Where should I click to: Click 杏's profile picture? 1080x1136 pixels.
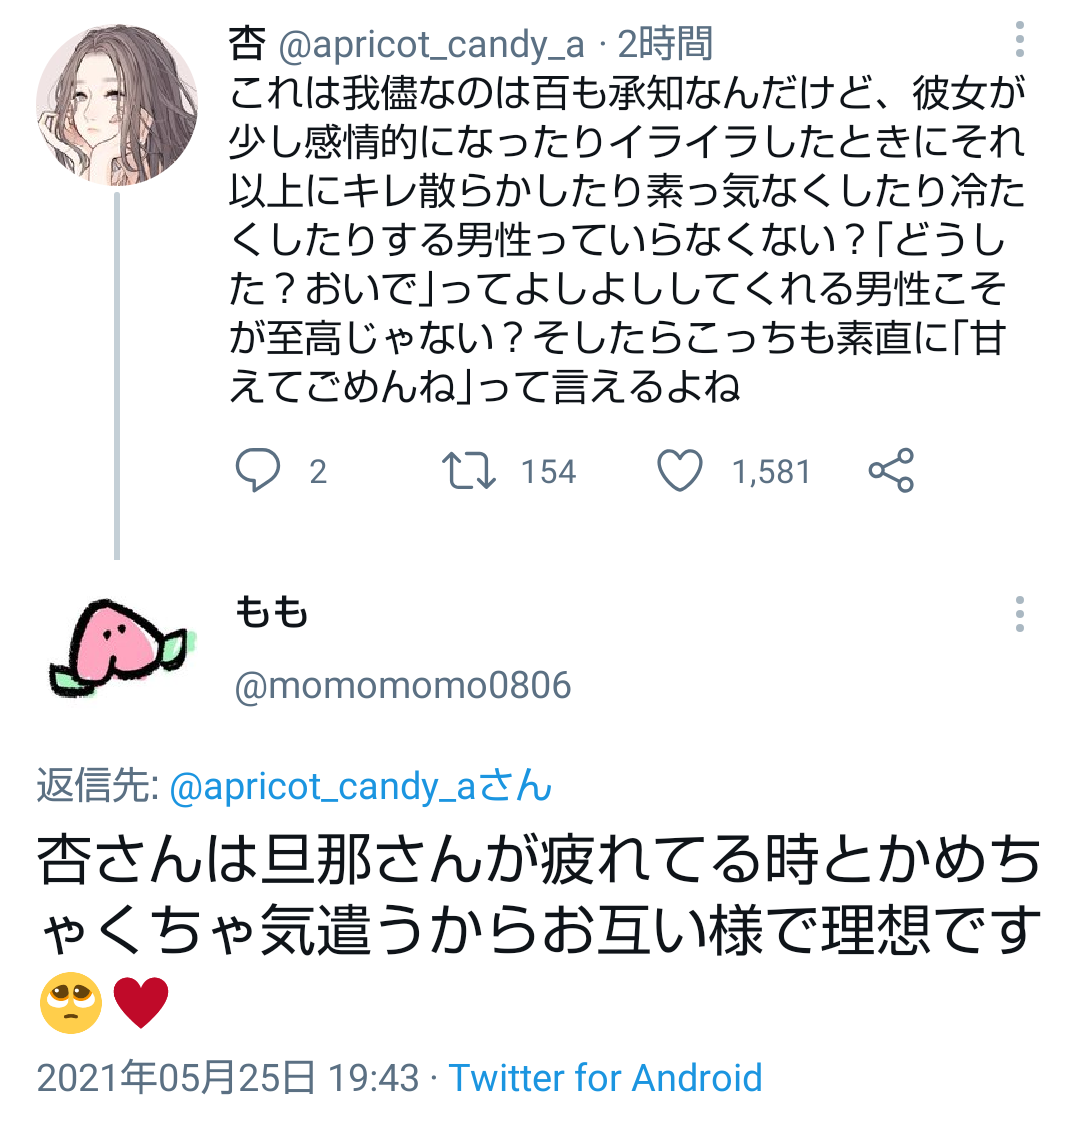[120, 100]
